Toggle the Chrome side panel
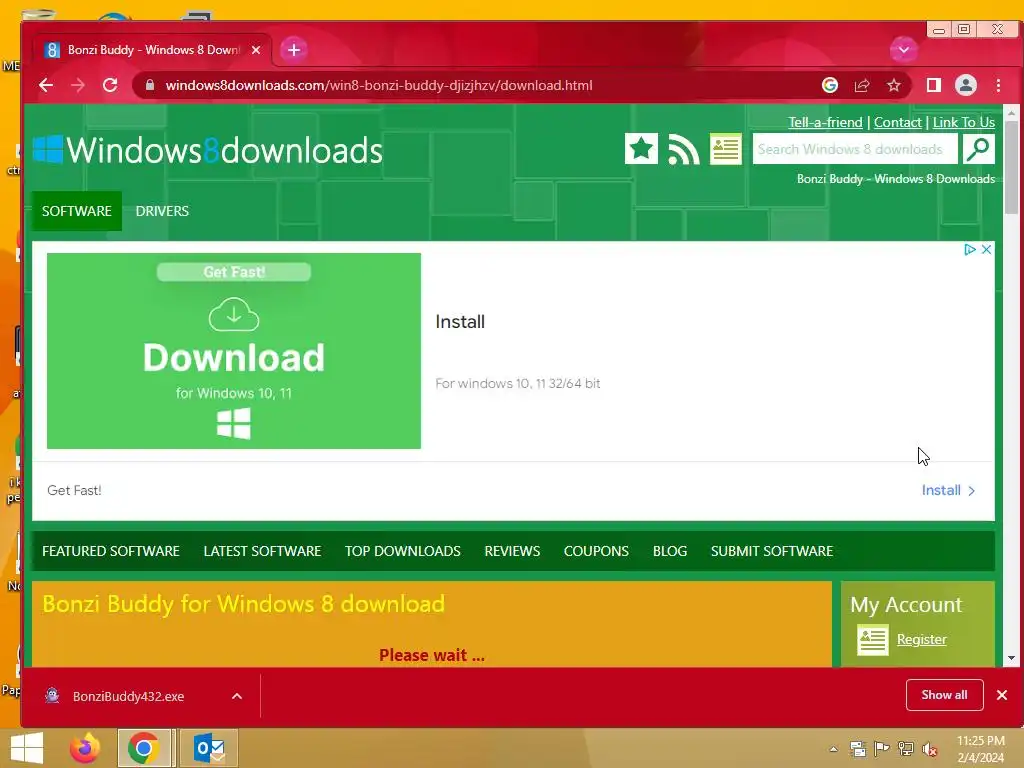Screen dimensions: 1024x768 pos(933,85)
